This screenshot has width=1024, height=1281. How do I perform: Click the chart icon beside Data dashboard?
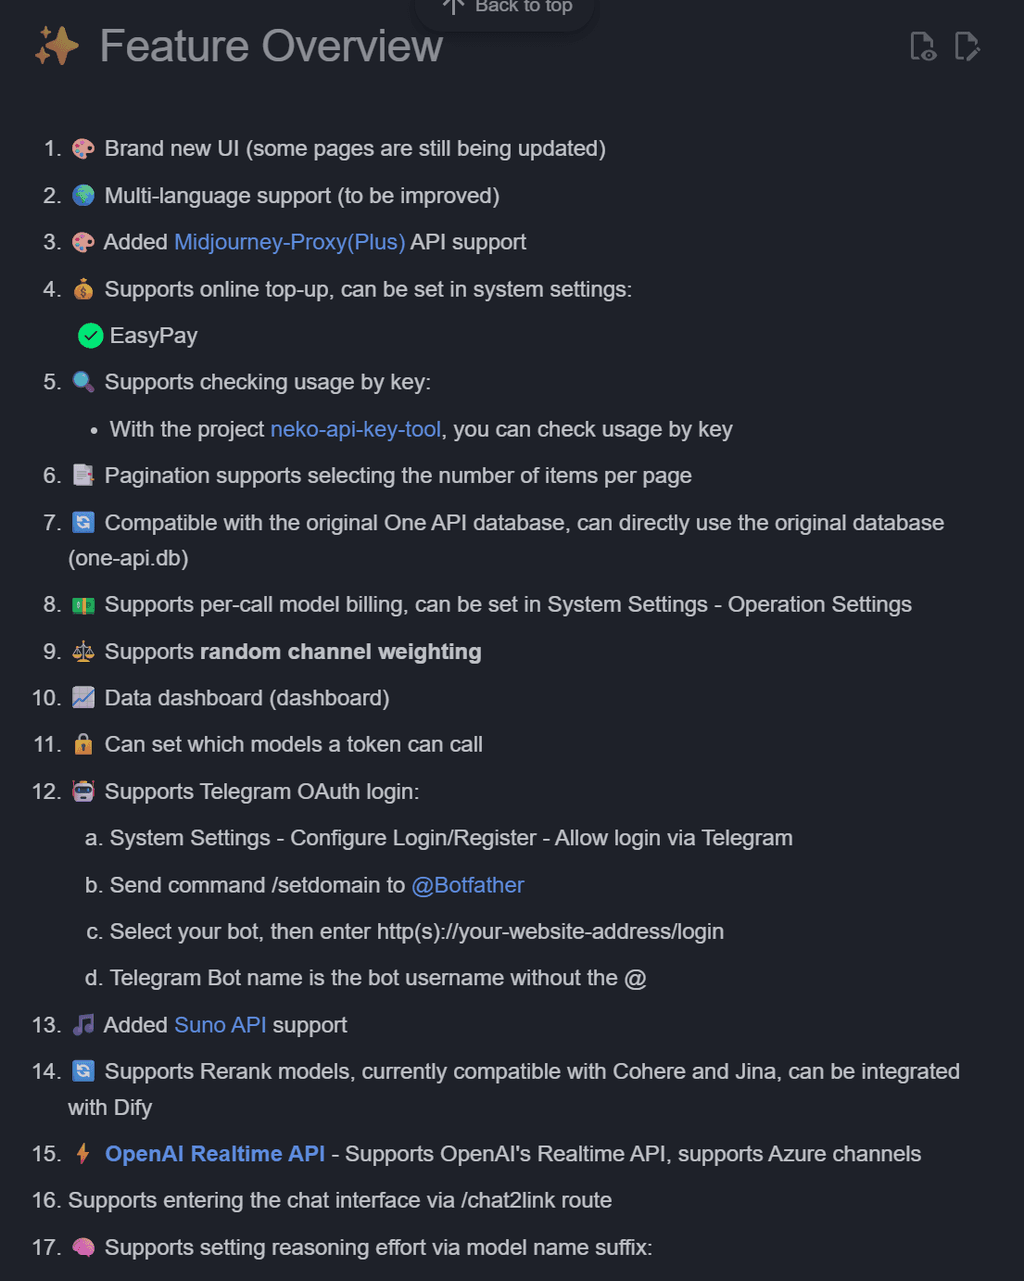83,698
